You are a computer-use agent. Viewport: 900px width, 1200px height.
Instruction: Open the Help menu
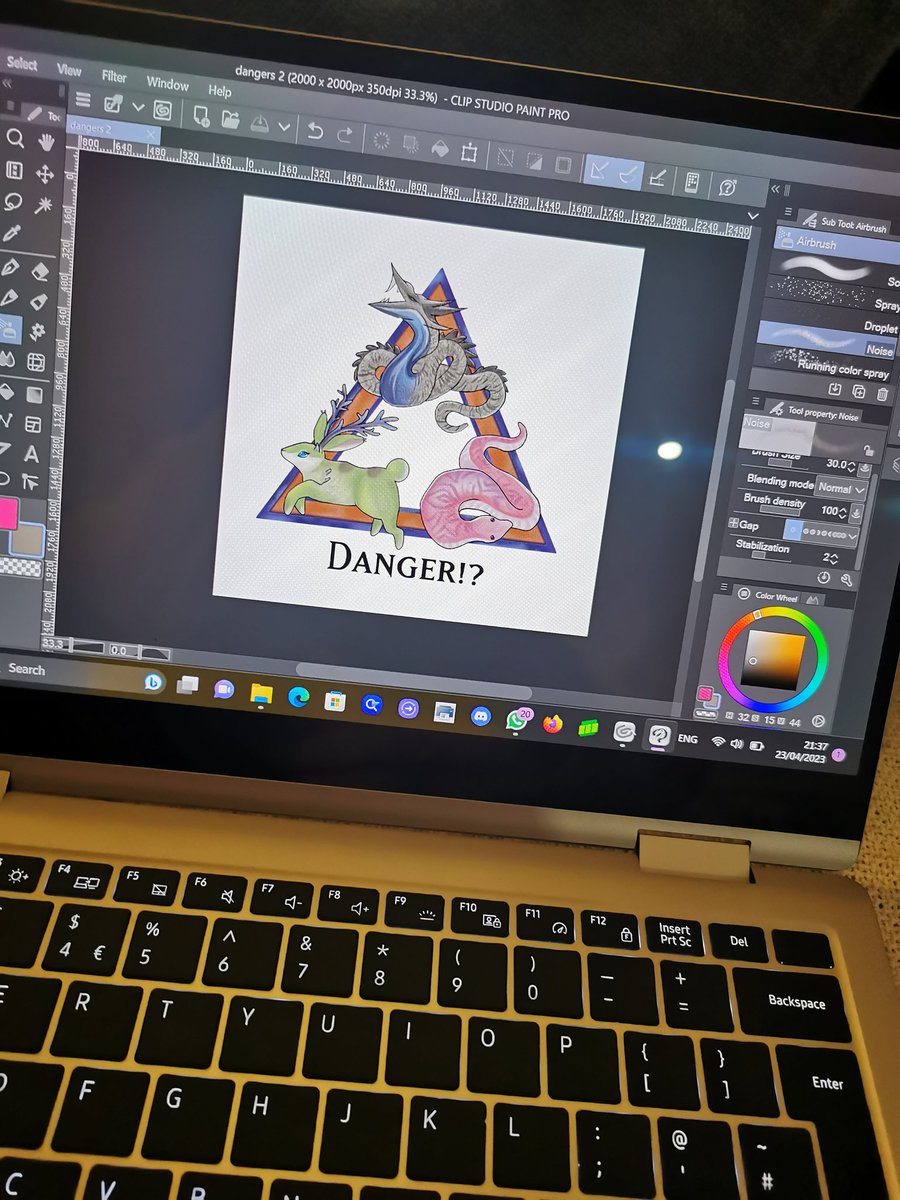coord(220,91)
